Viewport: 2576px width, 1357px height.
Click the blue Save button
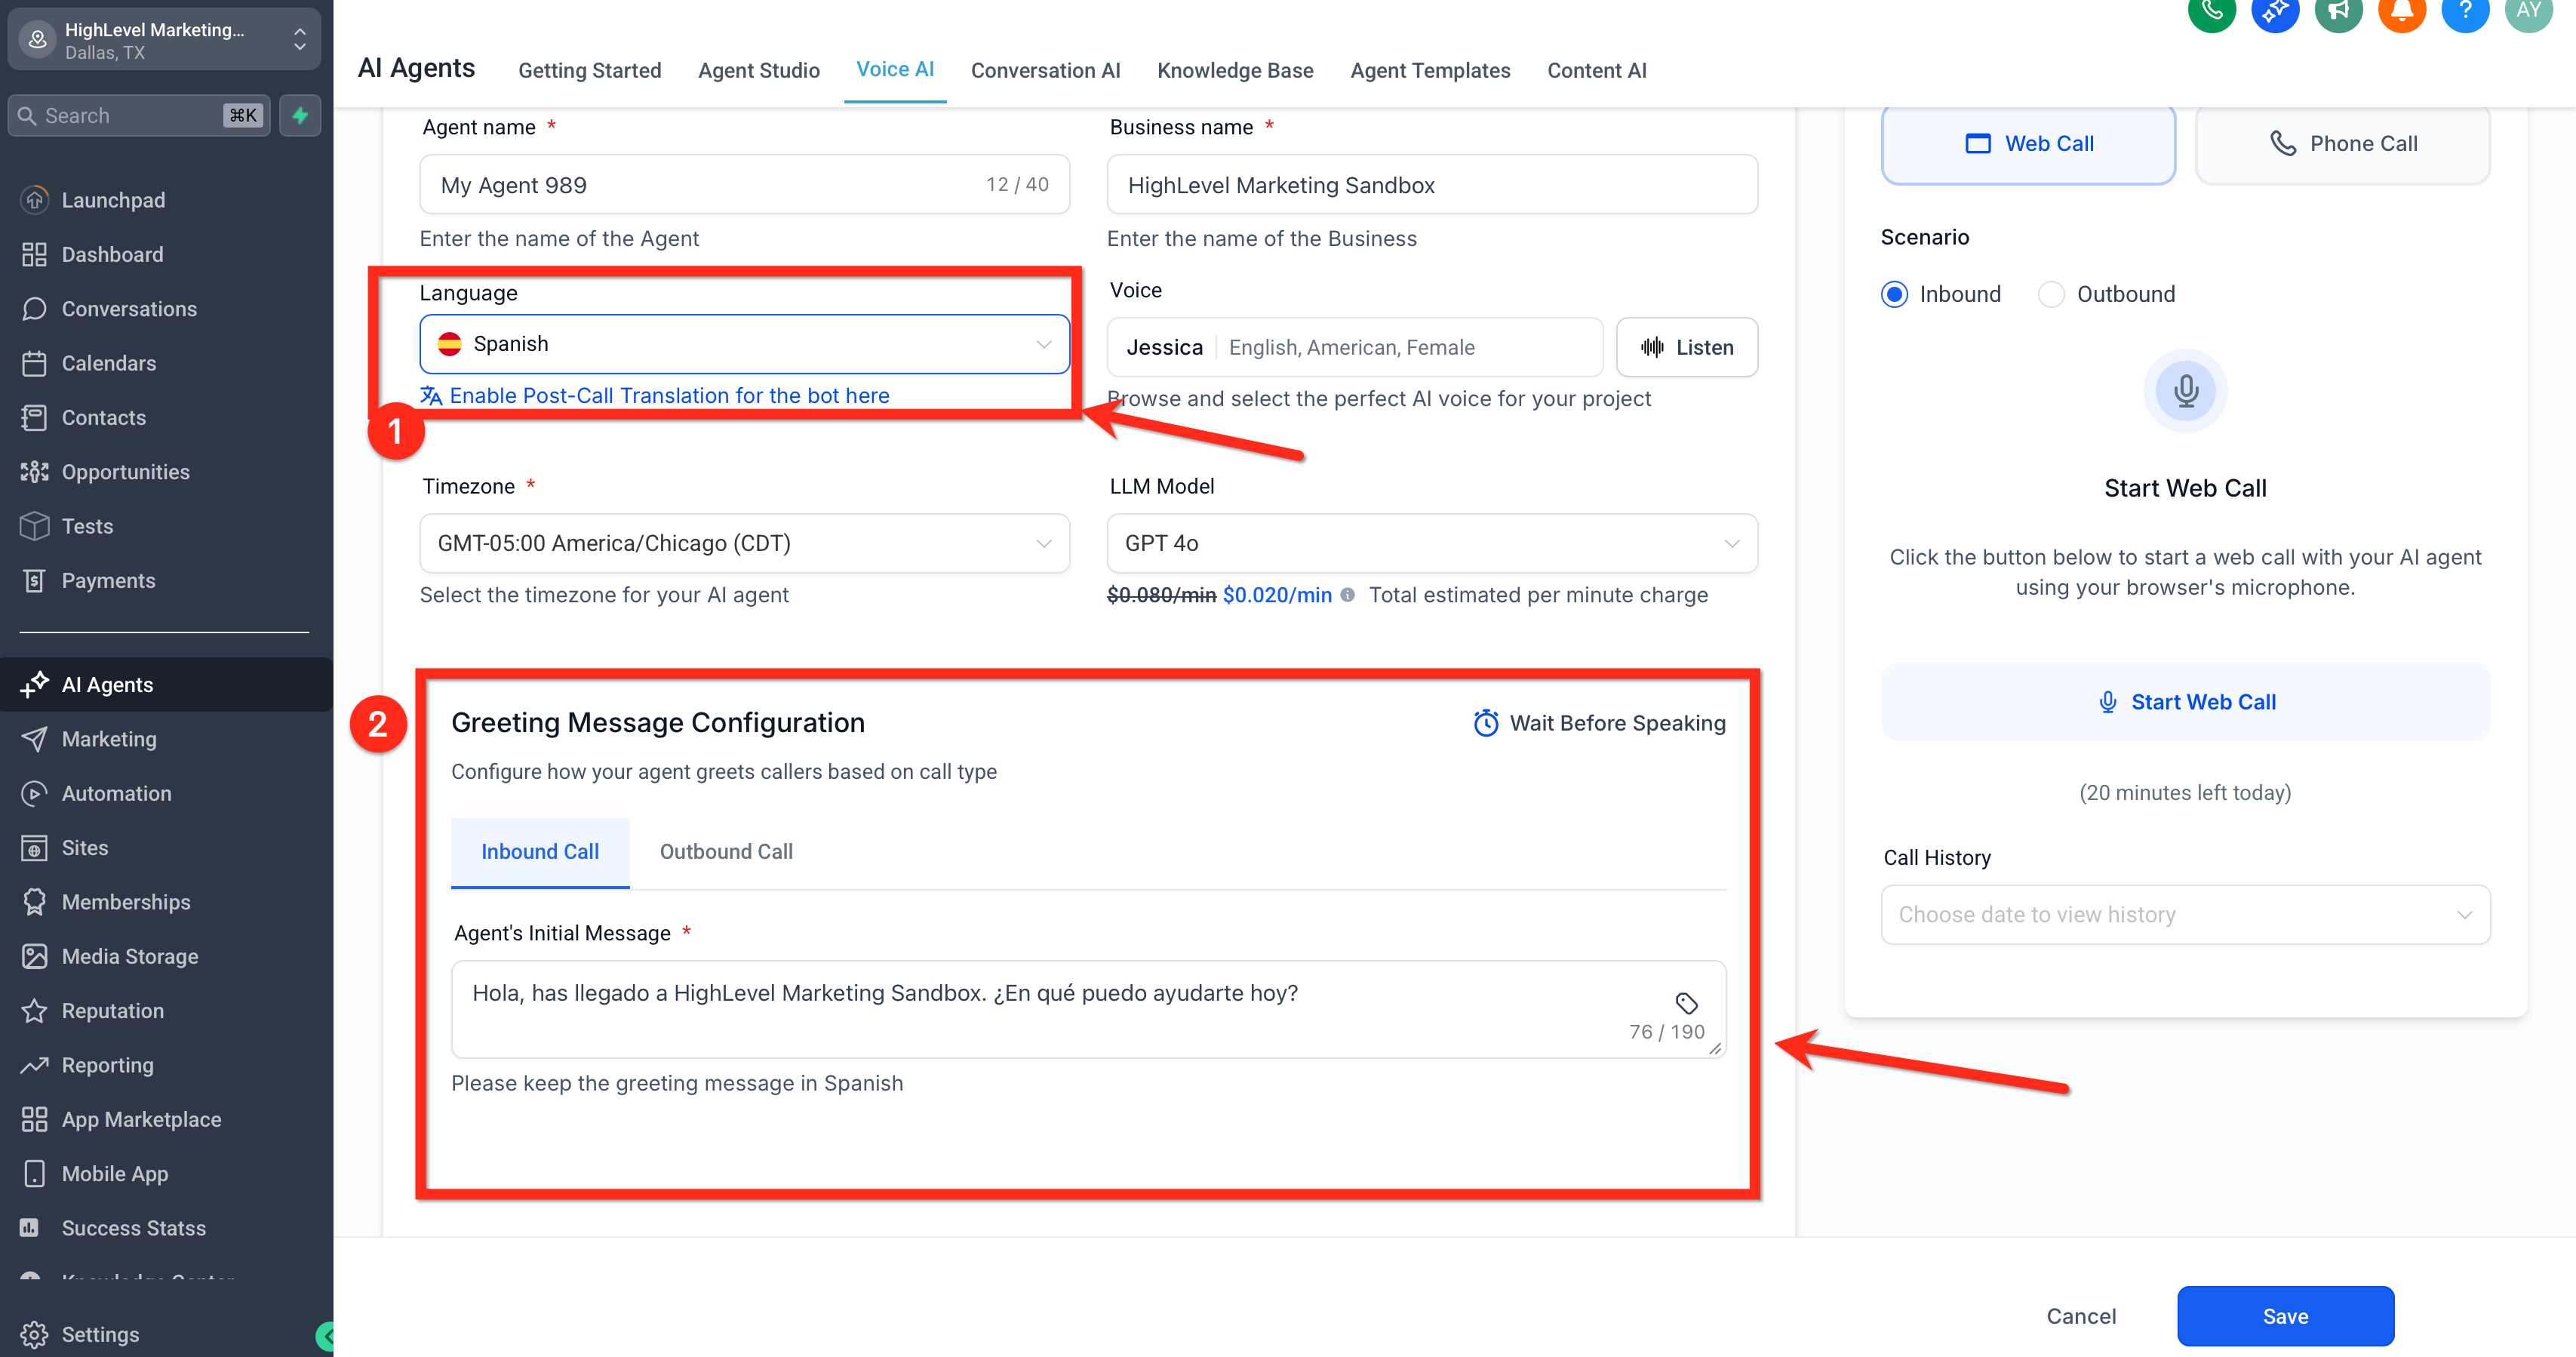click(x=2285, y=1316)
